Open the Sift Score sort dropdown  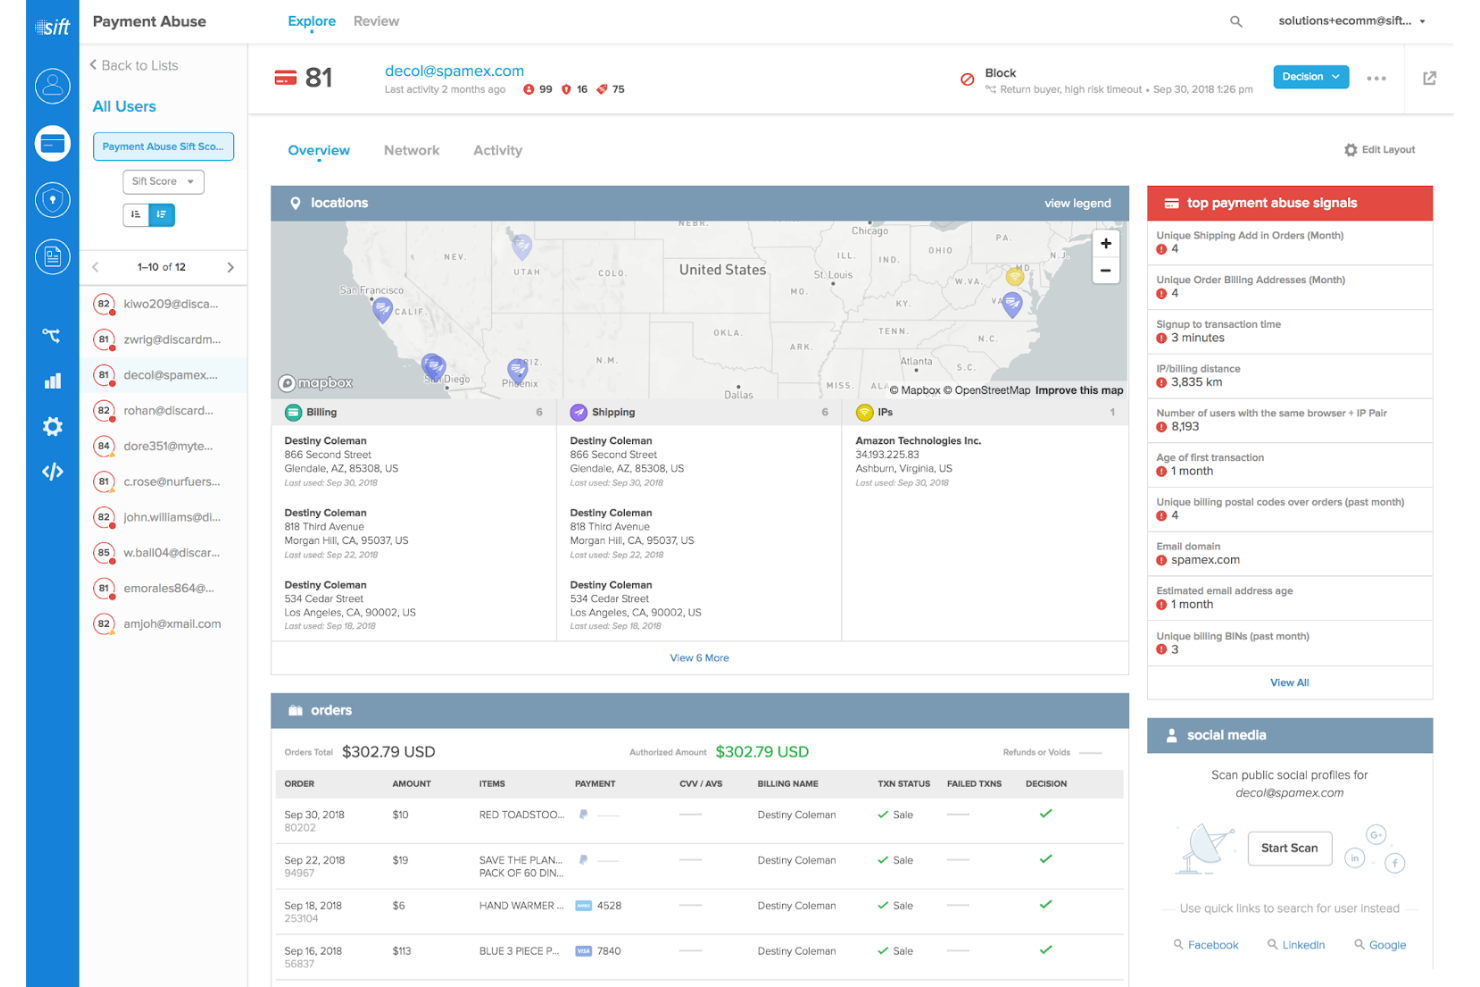click(x=162, y=181)
